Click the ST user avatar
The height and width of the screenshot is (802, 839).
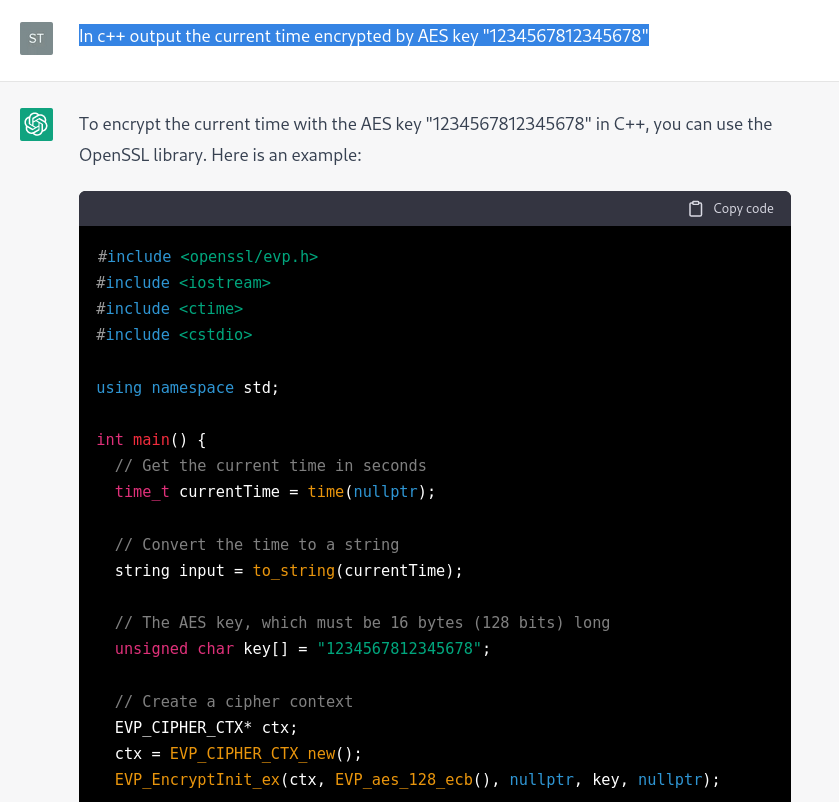[36, 39]
